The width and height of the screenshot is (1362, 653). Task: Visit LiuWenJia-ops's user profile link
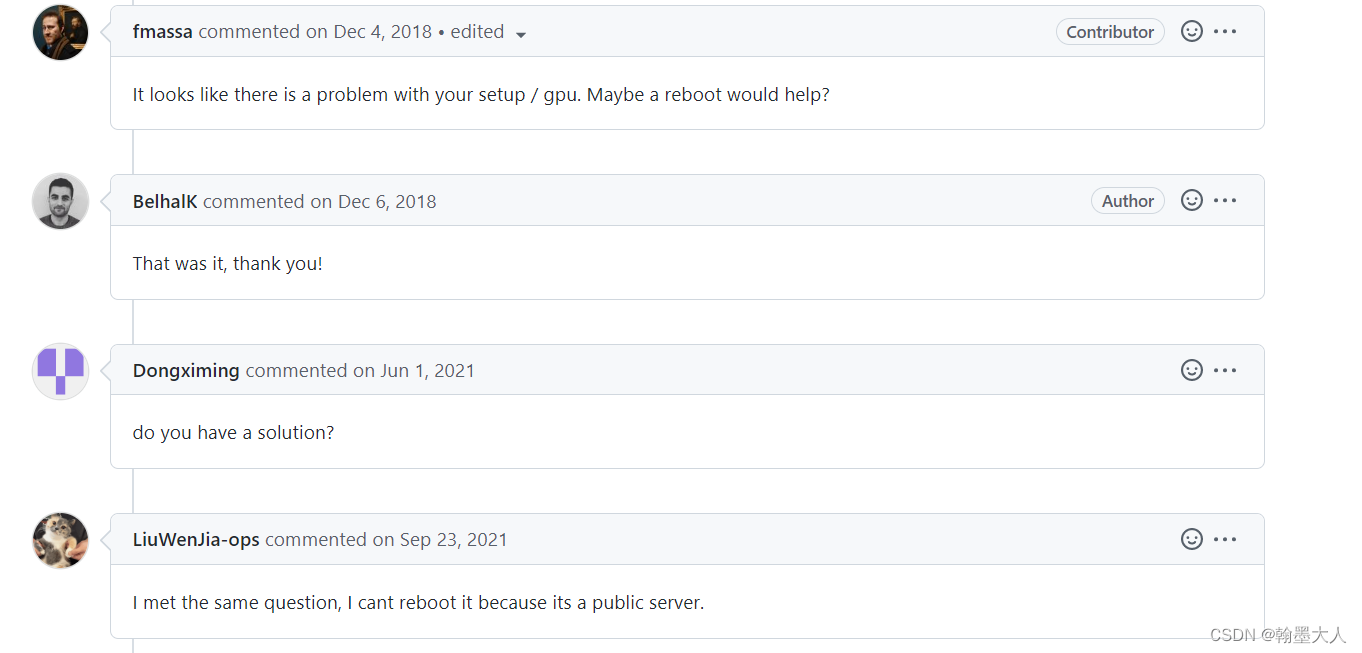pos(196,539)
